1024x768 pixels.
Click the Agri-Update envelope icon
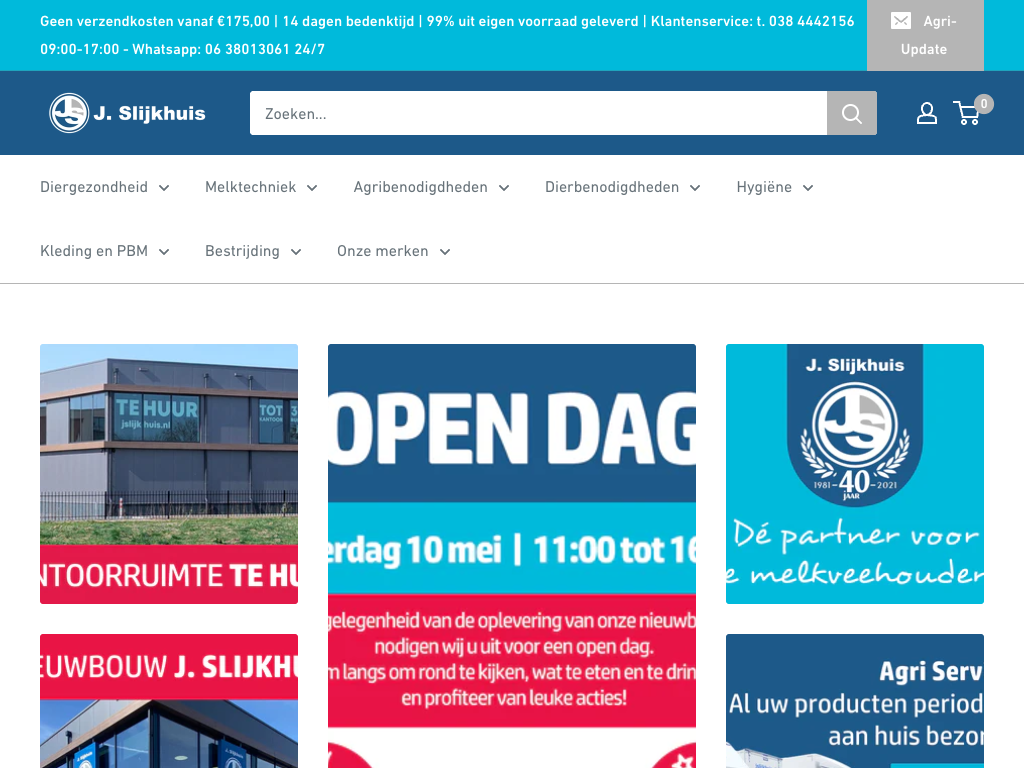click(x=901, y=21)
